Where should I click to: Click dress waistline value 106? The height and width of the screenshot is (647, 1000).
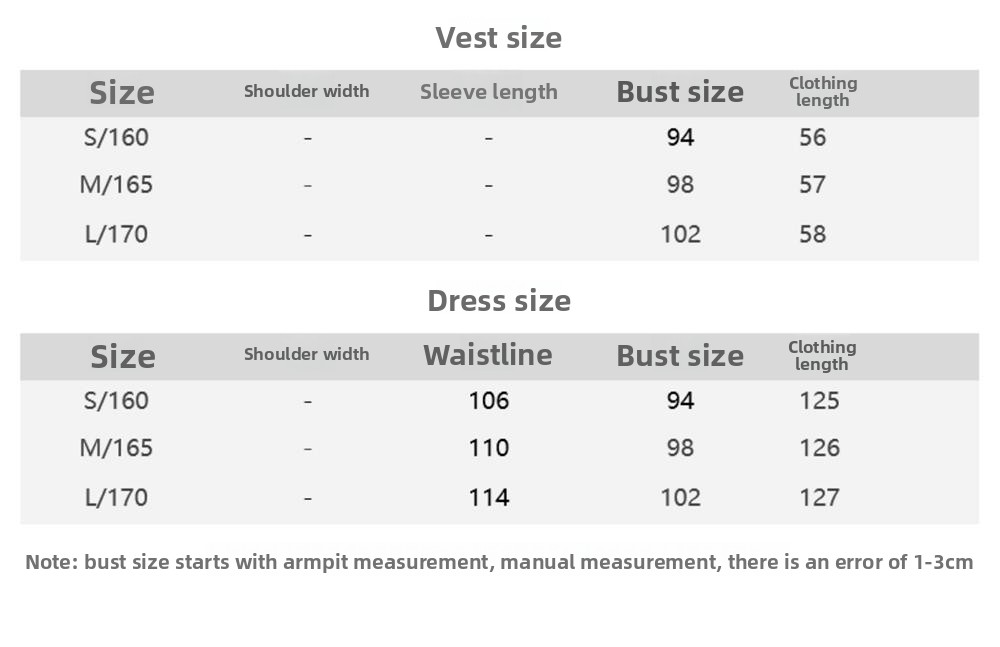(489, 401)
